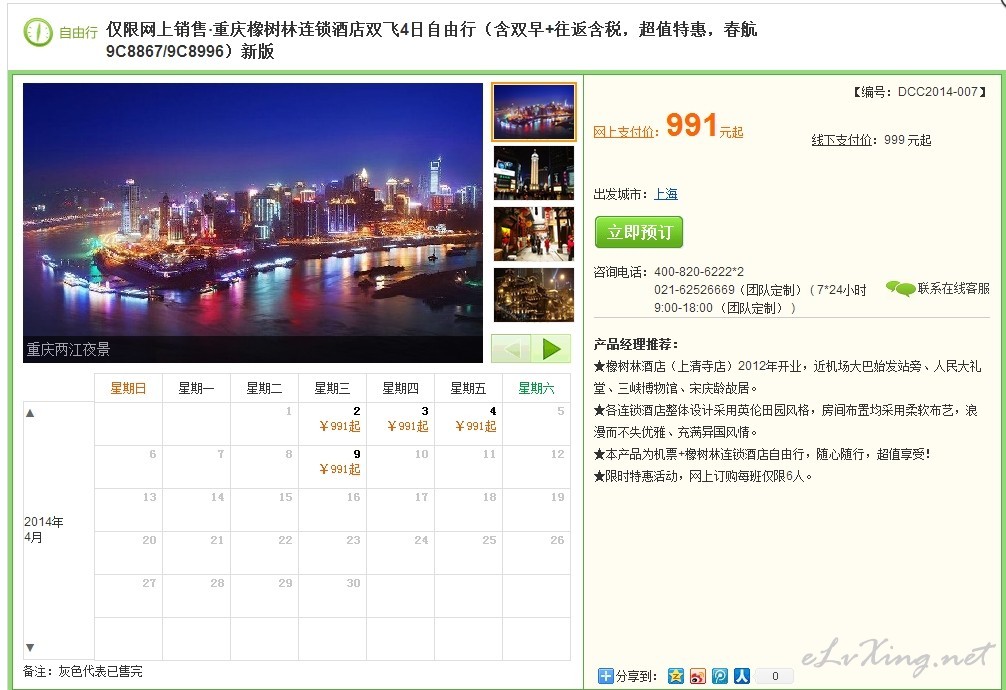
Task: Click the 星期一 calendar column header
Action: point(196,388)
